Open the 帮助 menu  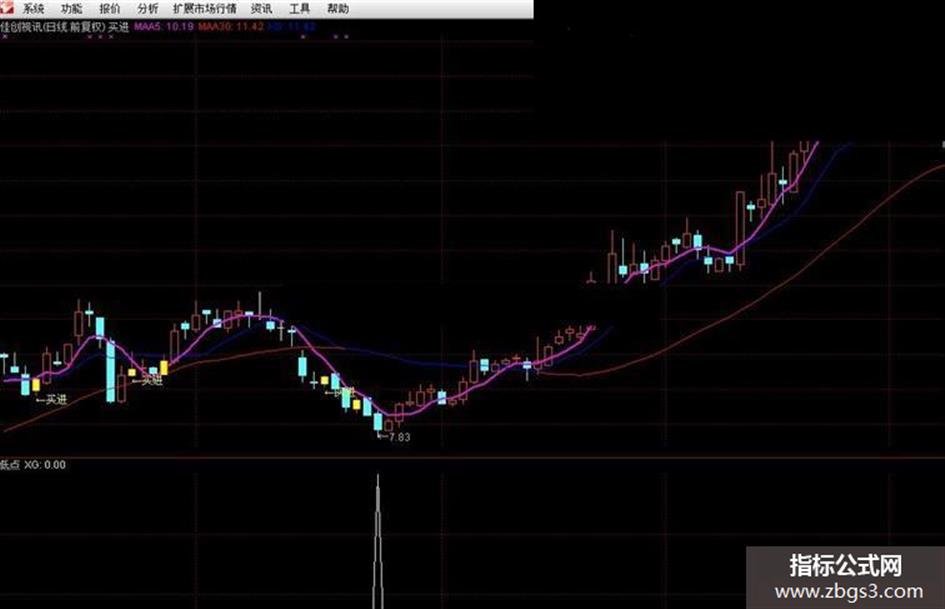click(x=338, y=8)
